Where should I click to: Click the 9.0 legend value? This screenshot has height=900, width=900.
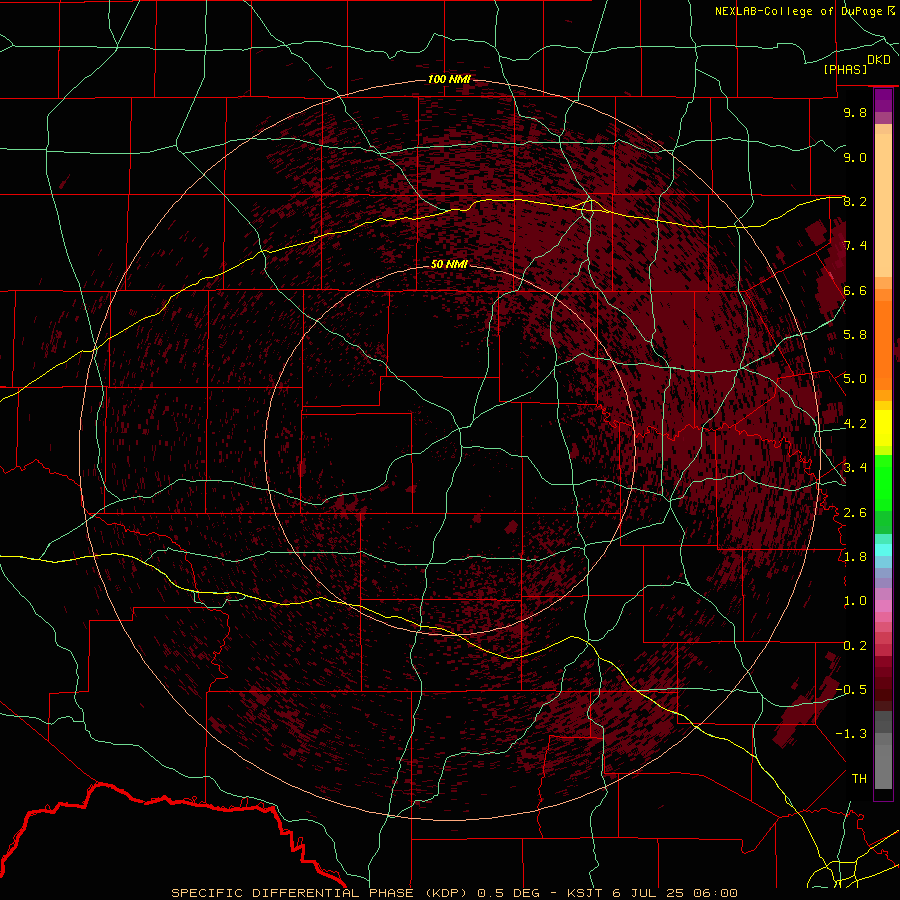[x=855, y=157]
